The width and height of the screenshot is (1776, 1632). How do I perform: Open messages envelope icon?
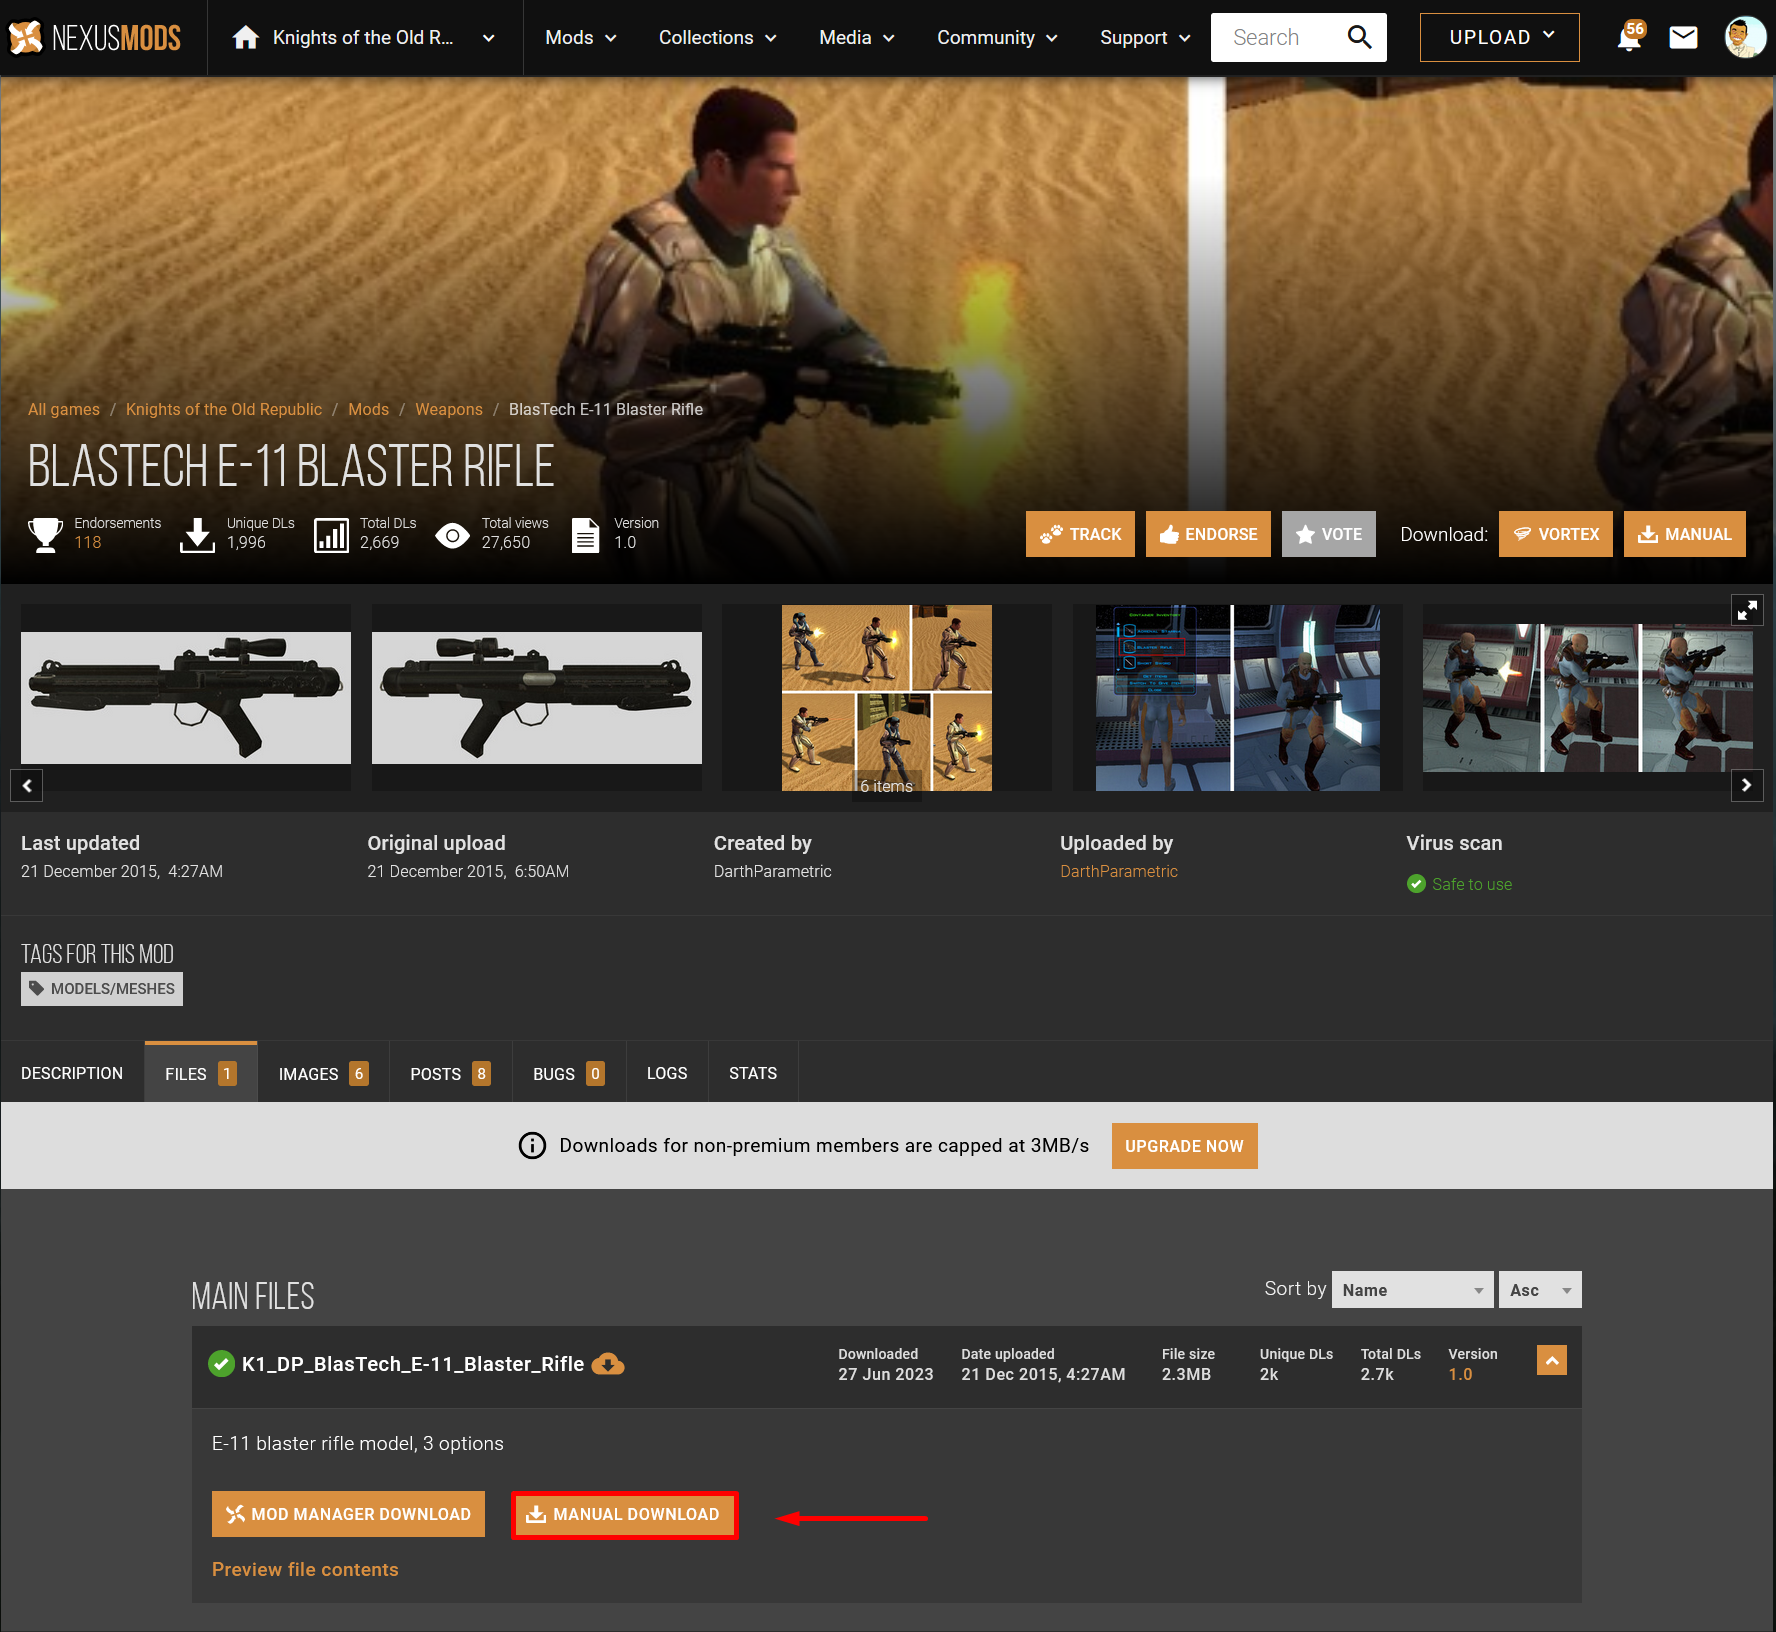point(1684,38)
